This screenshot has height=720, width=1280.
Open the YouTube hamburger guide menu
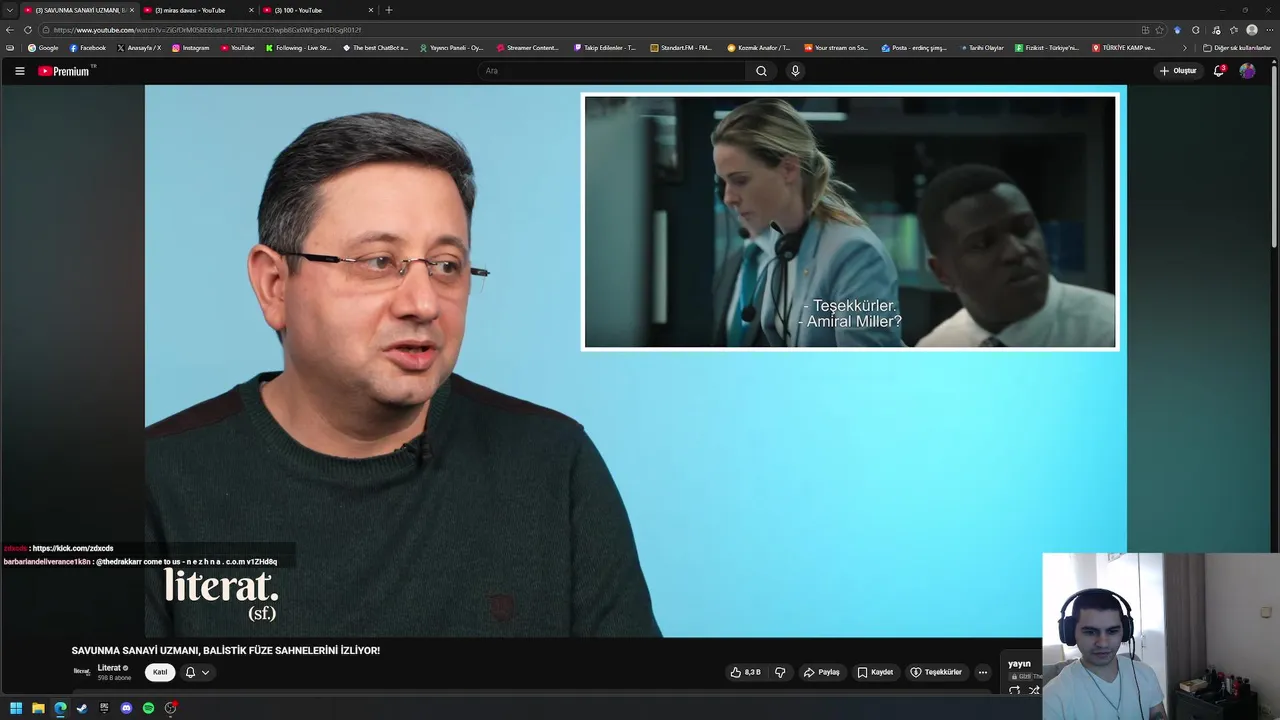click(19, 71)
